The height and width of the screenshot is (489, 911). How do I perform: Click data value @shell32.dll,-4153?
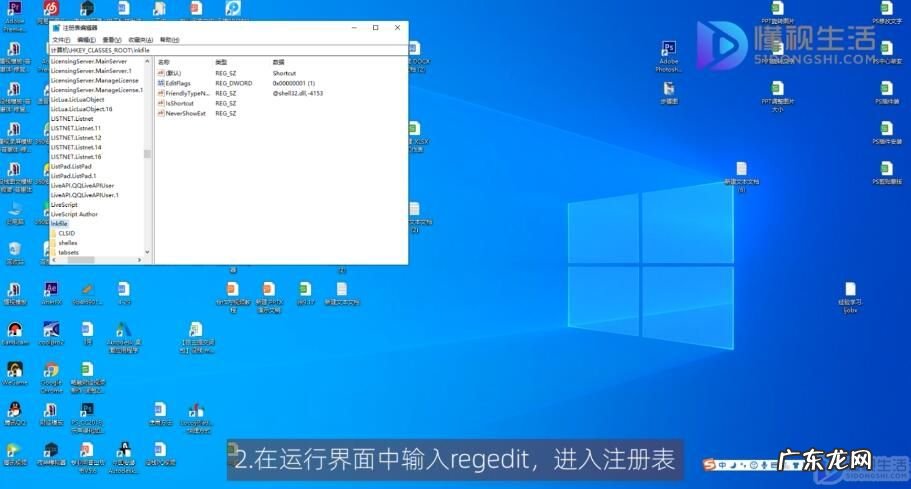tap(297, 94)
